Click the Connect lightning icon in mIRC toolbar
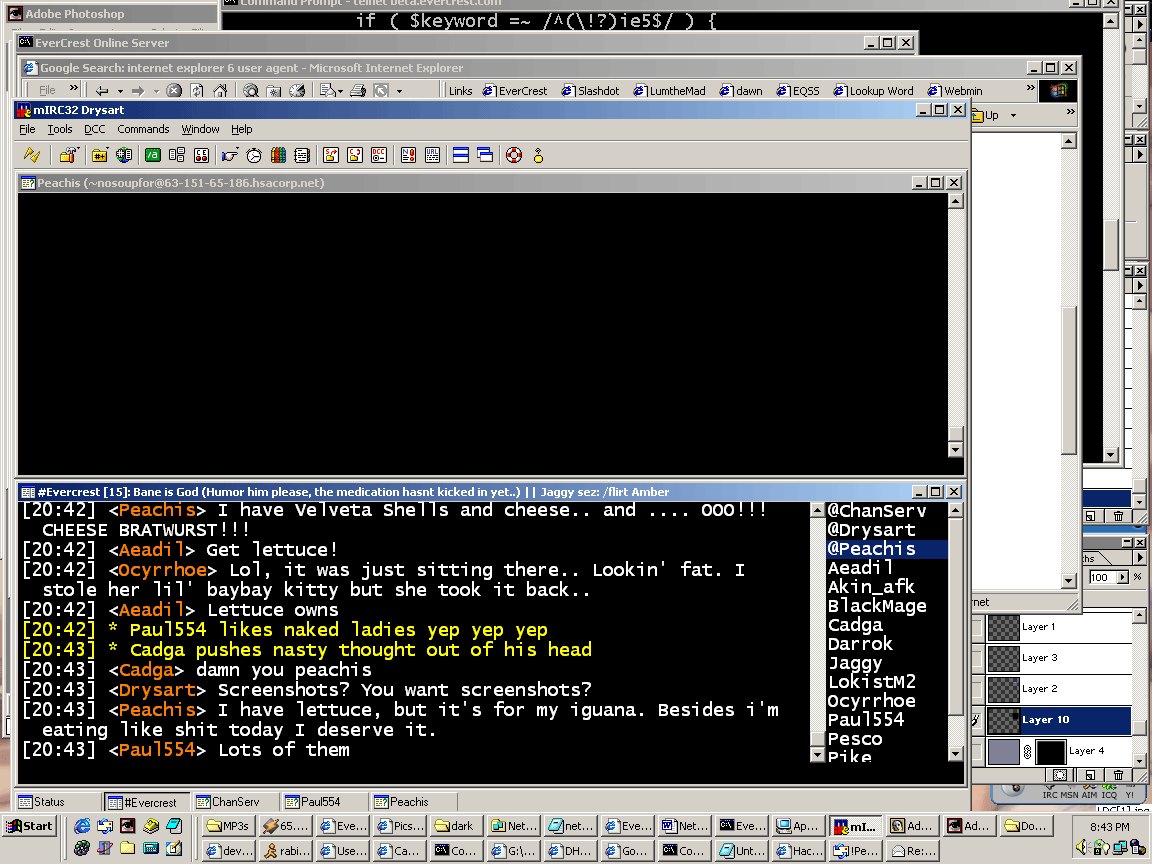 (32, 155)
